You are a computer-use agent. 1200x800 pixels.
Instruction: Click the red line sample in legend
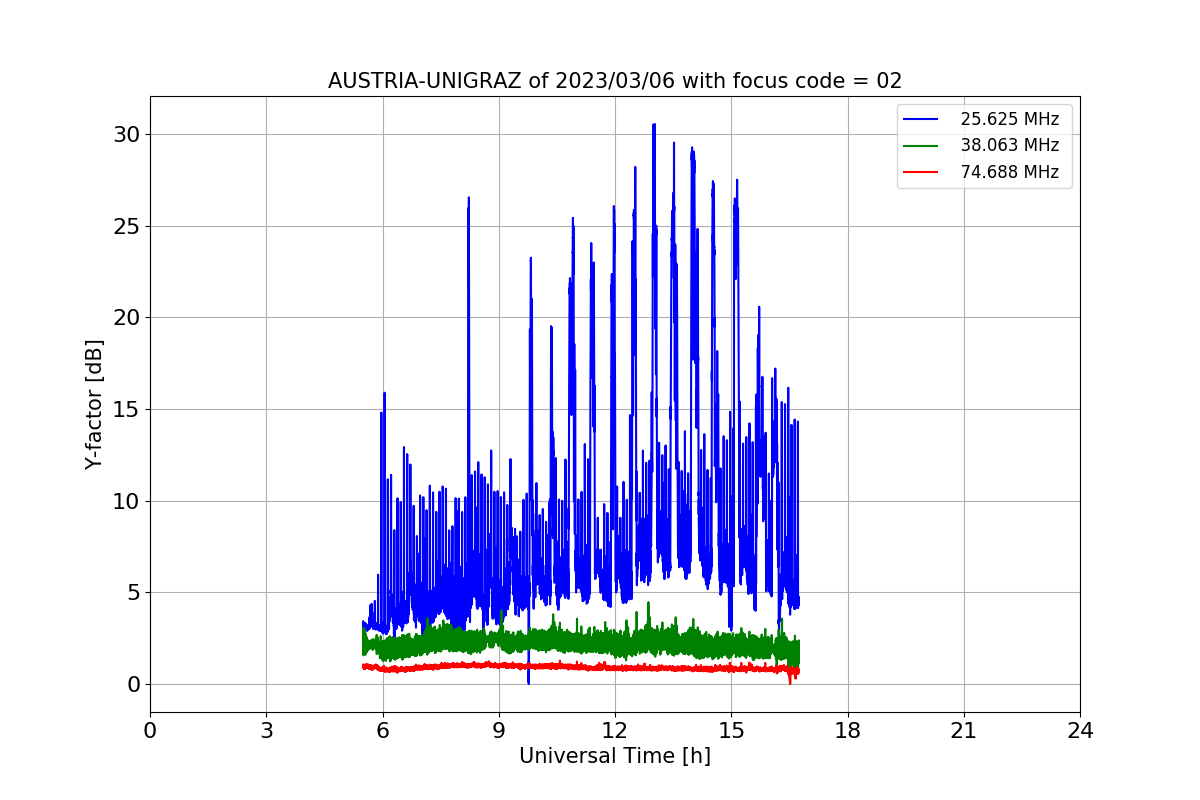pyautogui.click(x=921, y=172)
